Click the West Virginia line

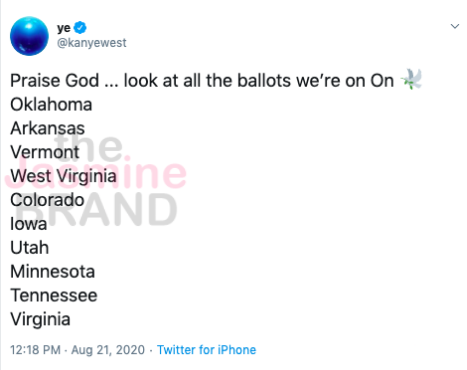pyautogui.click(x=63, y=176)
